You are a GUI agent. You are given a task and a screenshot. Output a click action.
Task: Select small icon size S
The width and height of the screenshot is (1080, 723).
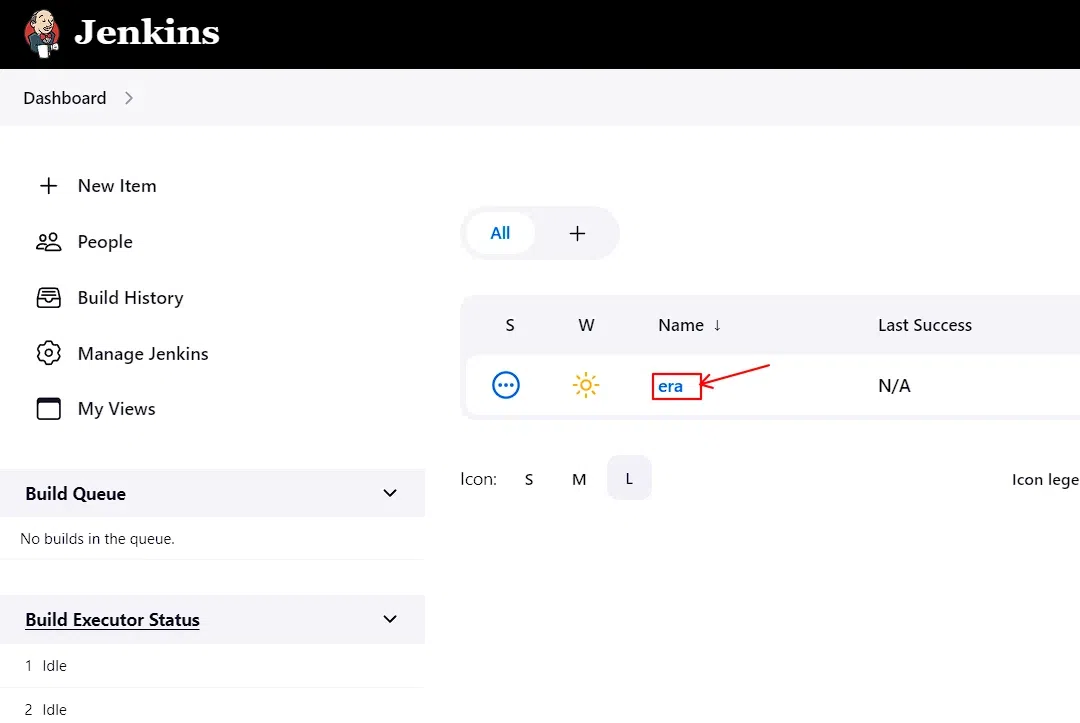point(529,479)
